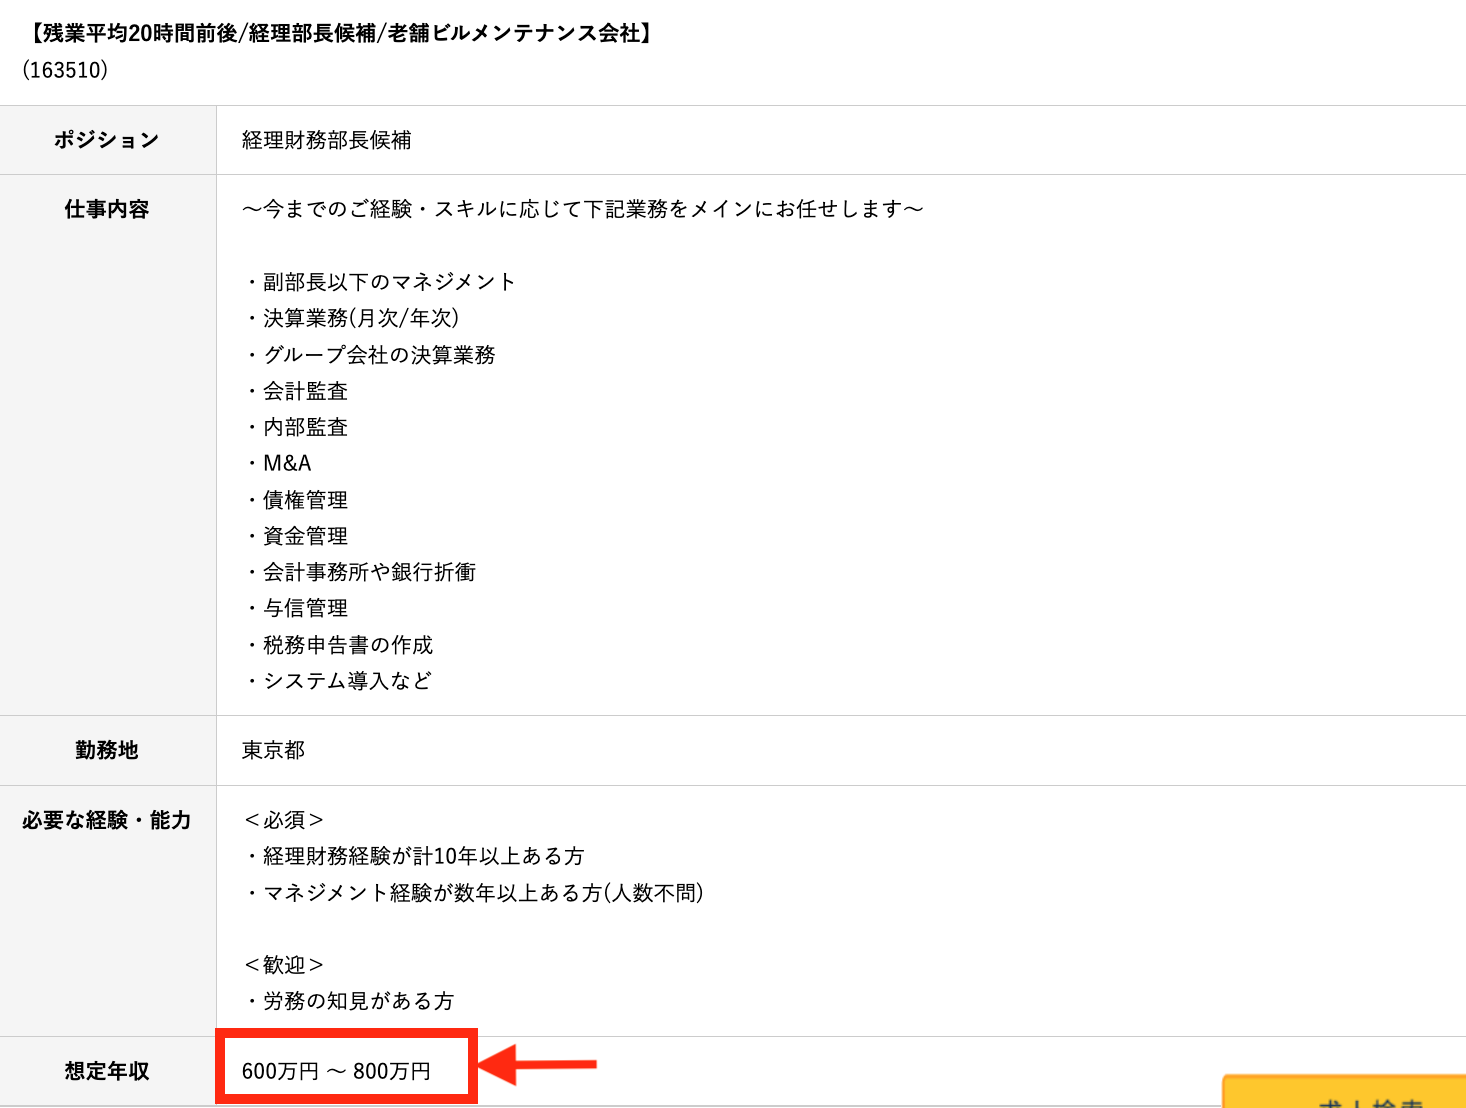This screenshot has width=1466, height=1108.
Task: Click the 東京都 location value
Action: [x=273, y=750]
